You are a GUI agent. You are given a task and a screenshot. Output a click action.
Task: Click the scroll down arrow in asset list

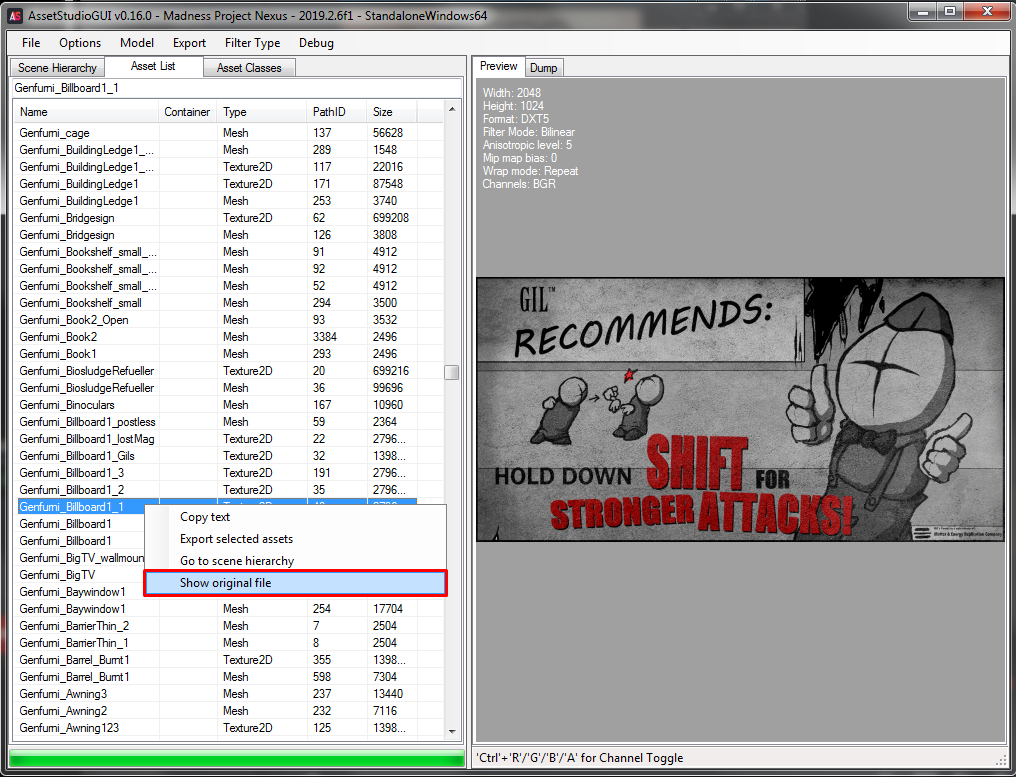pyautogui.click(x=452, y=732)
